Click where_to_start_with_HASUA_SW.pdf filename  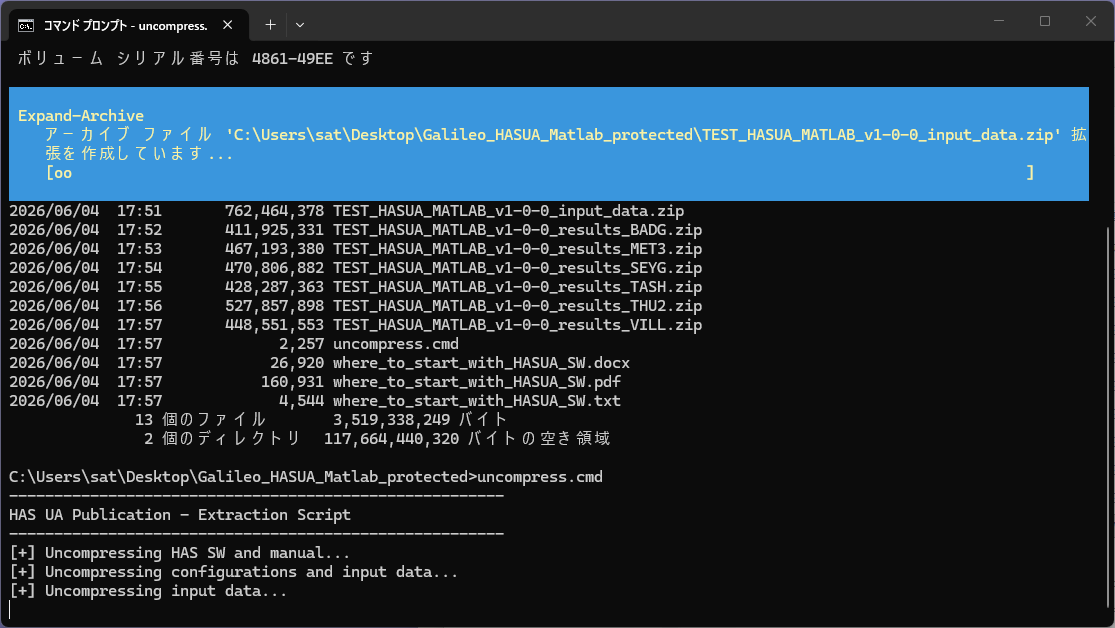[x=477, y=382]
